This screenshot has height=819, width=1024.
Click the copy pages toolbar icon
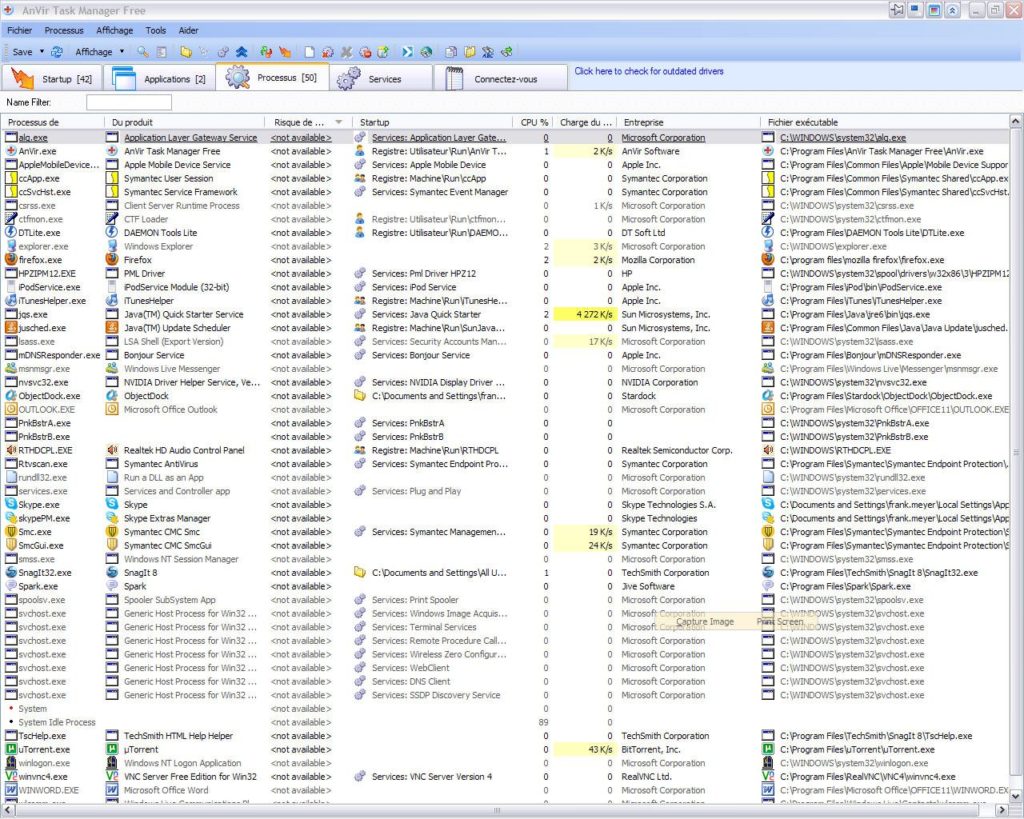tap(451, 52)
